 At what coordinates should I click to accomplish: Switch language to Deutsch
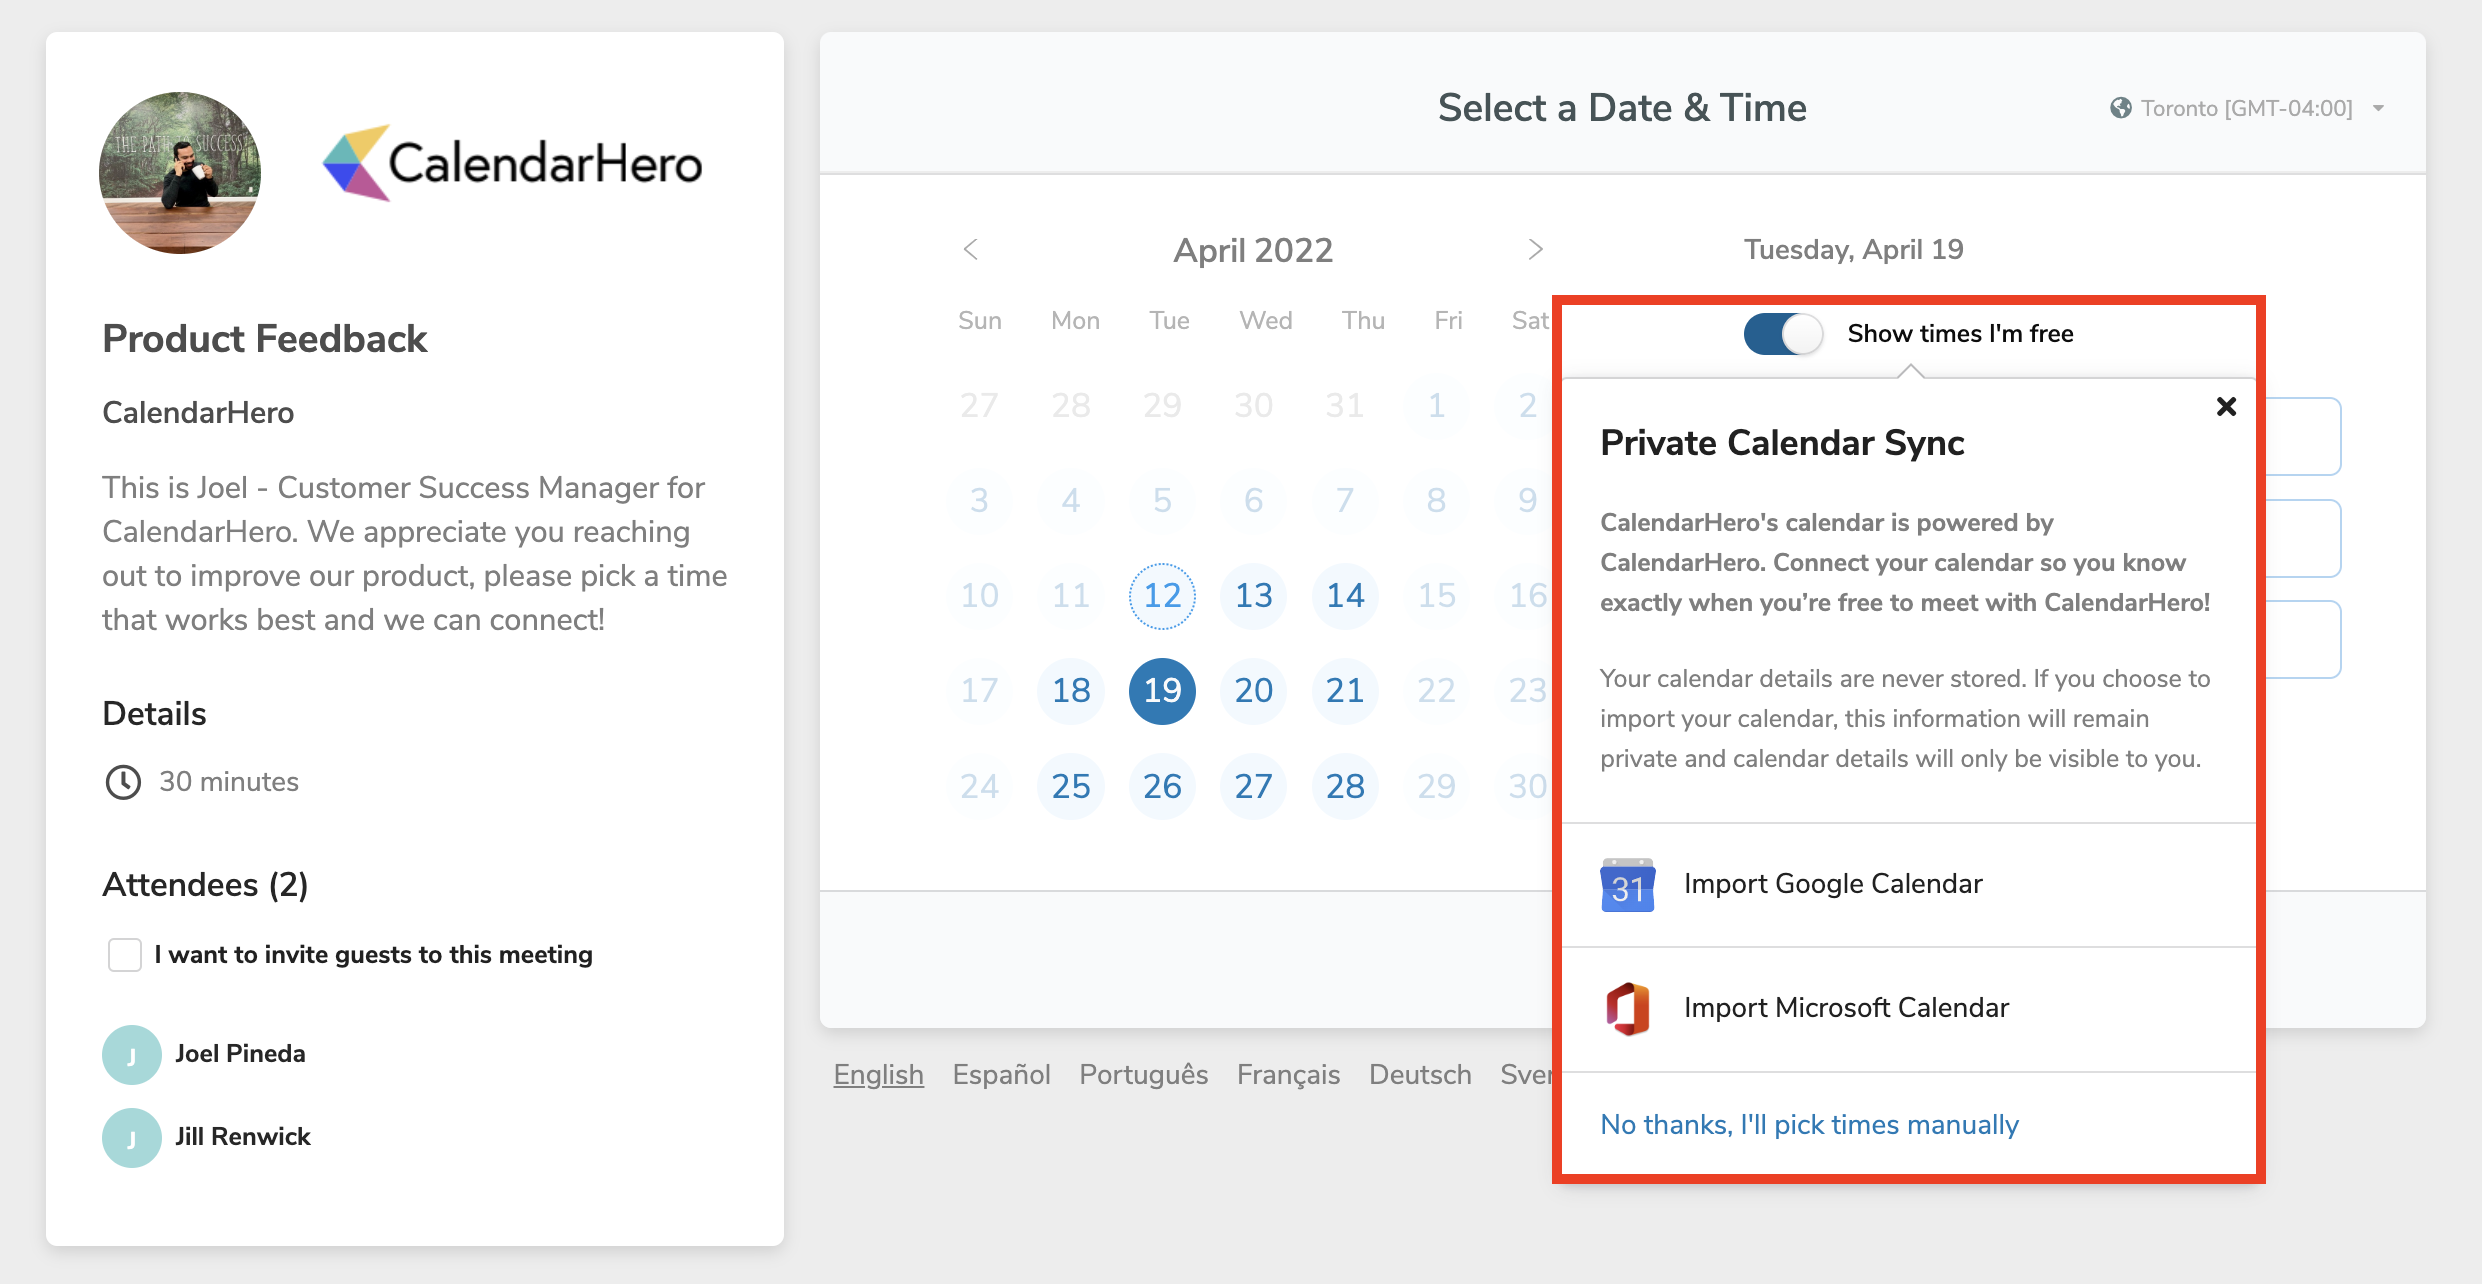[x=1420, y=1075]
